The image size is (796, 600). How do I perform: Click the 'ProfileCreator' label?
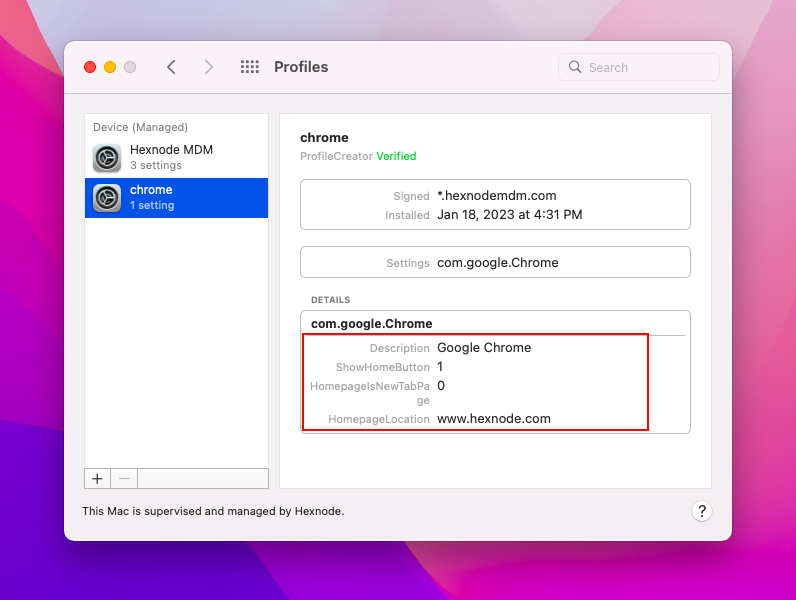pos(336,156)
